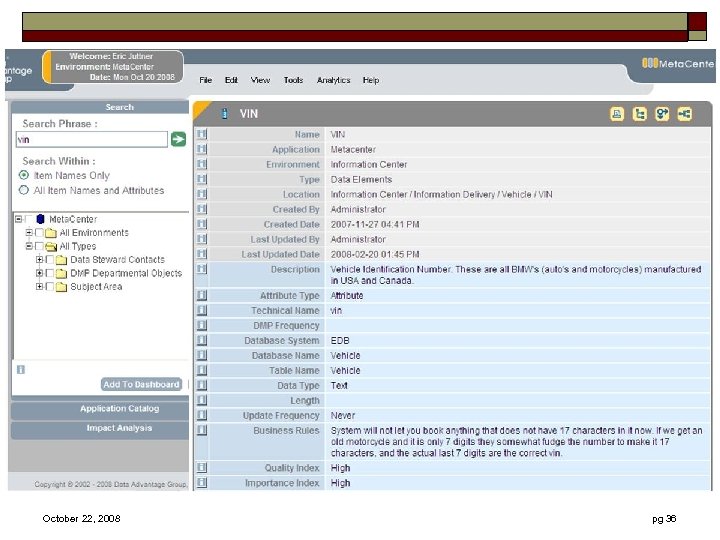The width and height of the screenshot is (720, 540).
Task: Open the View menu
Action: (x=260, y=80)
